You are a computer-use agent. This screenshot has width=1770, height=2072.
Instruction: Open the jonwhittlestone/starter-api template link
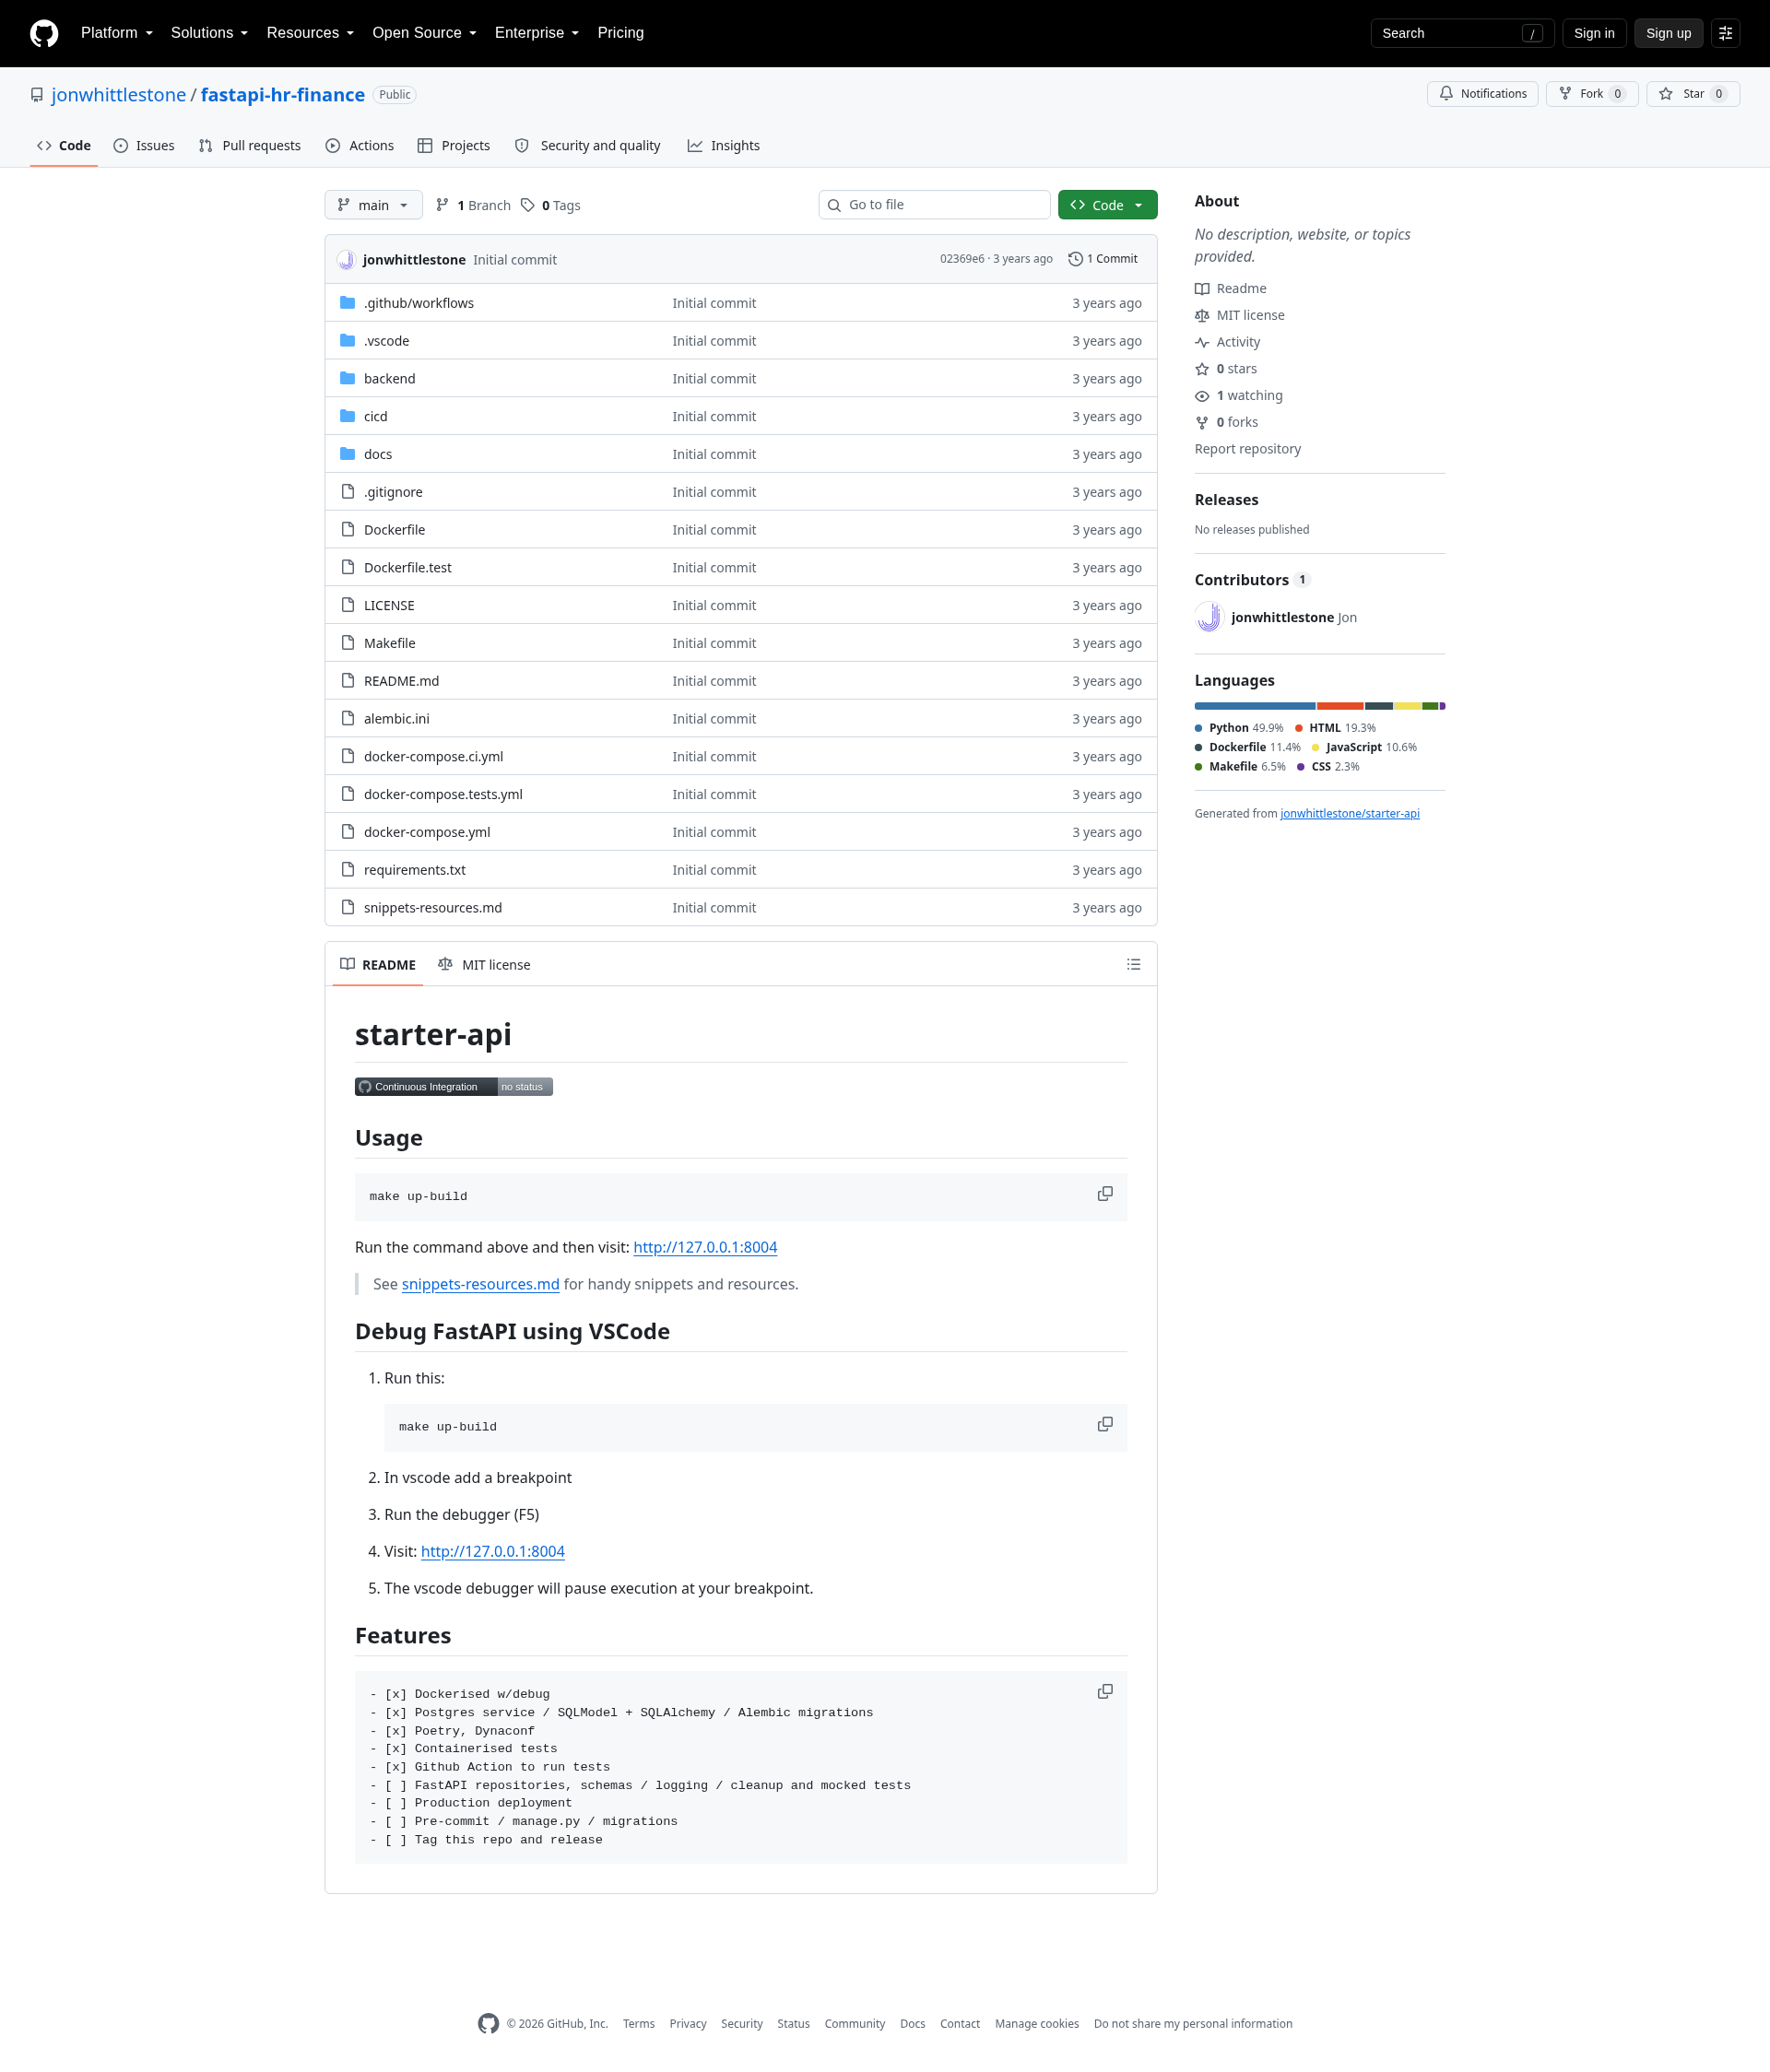click(x=1349, y=814)
